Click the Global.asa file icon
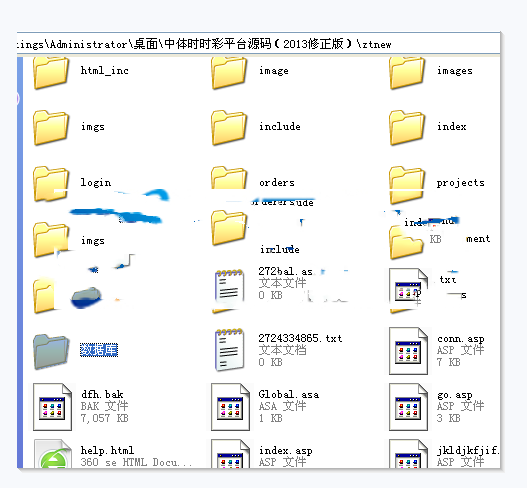Image resolution: width=527 pixels, height=488 pixels. (230, 407)
